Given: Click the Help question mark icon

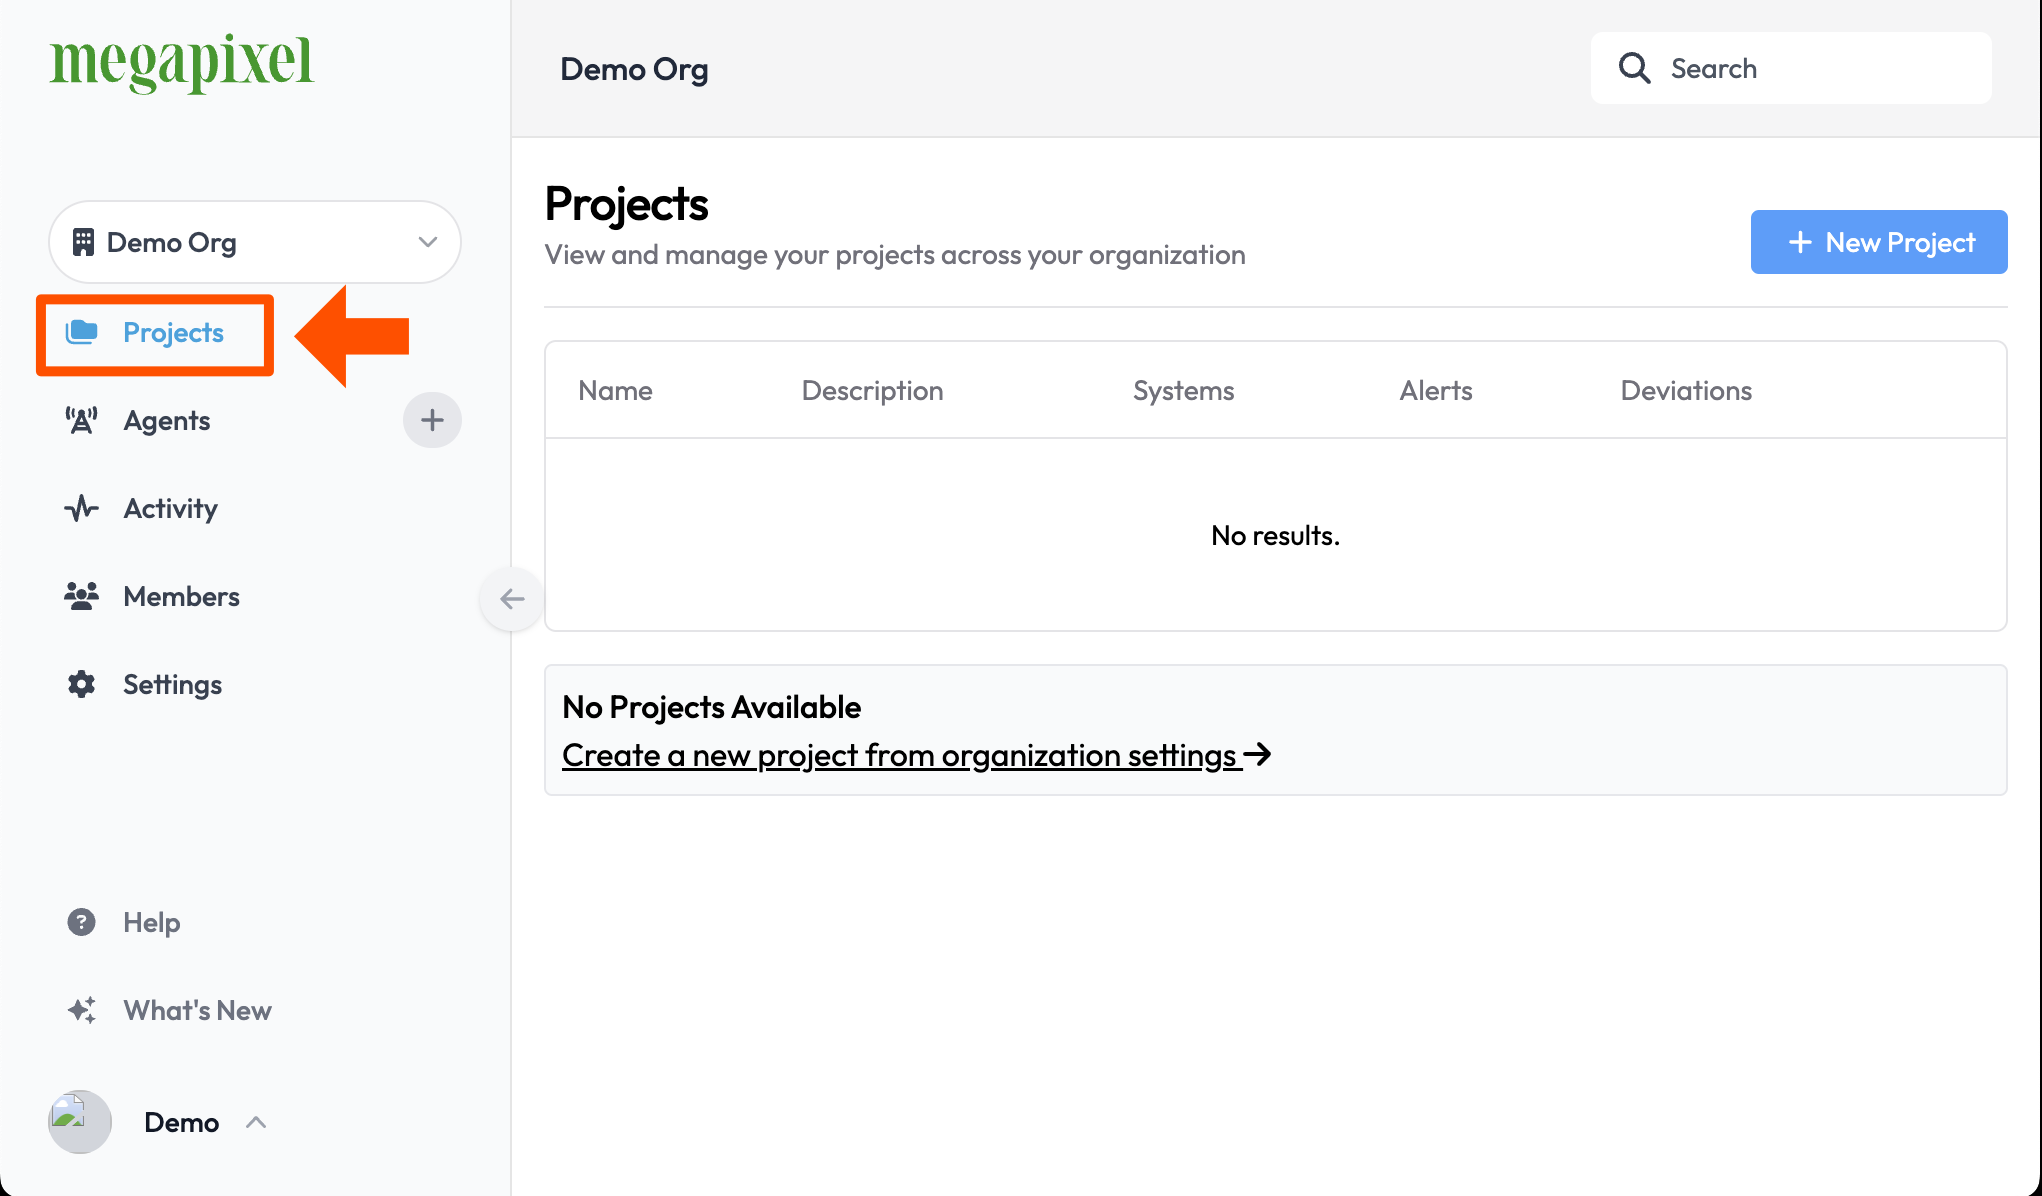Looking at the screenshot, I should [81, 920].
